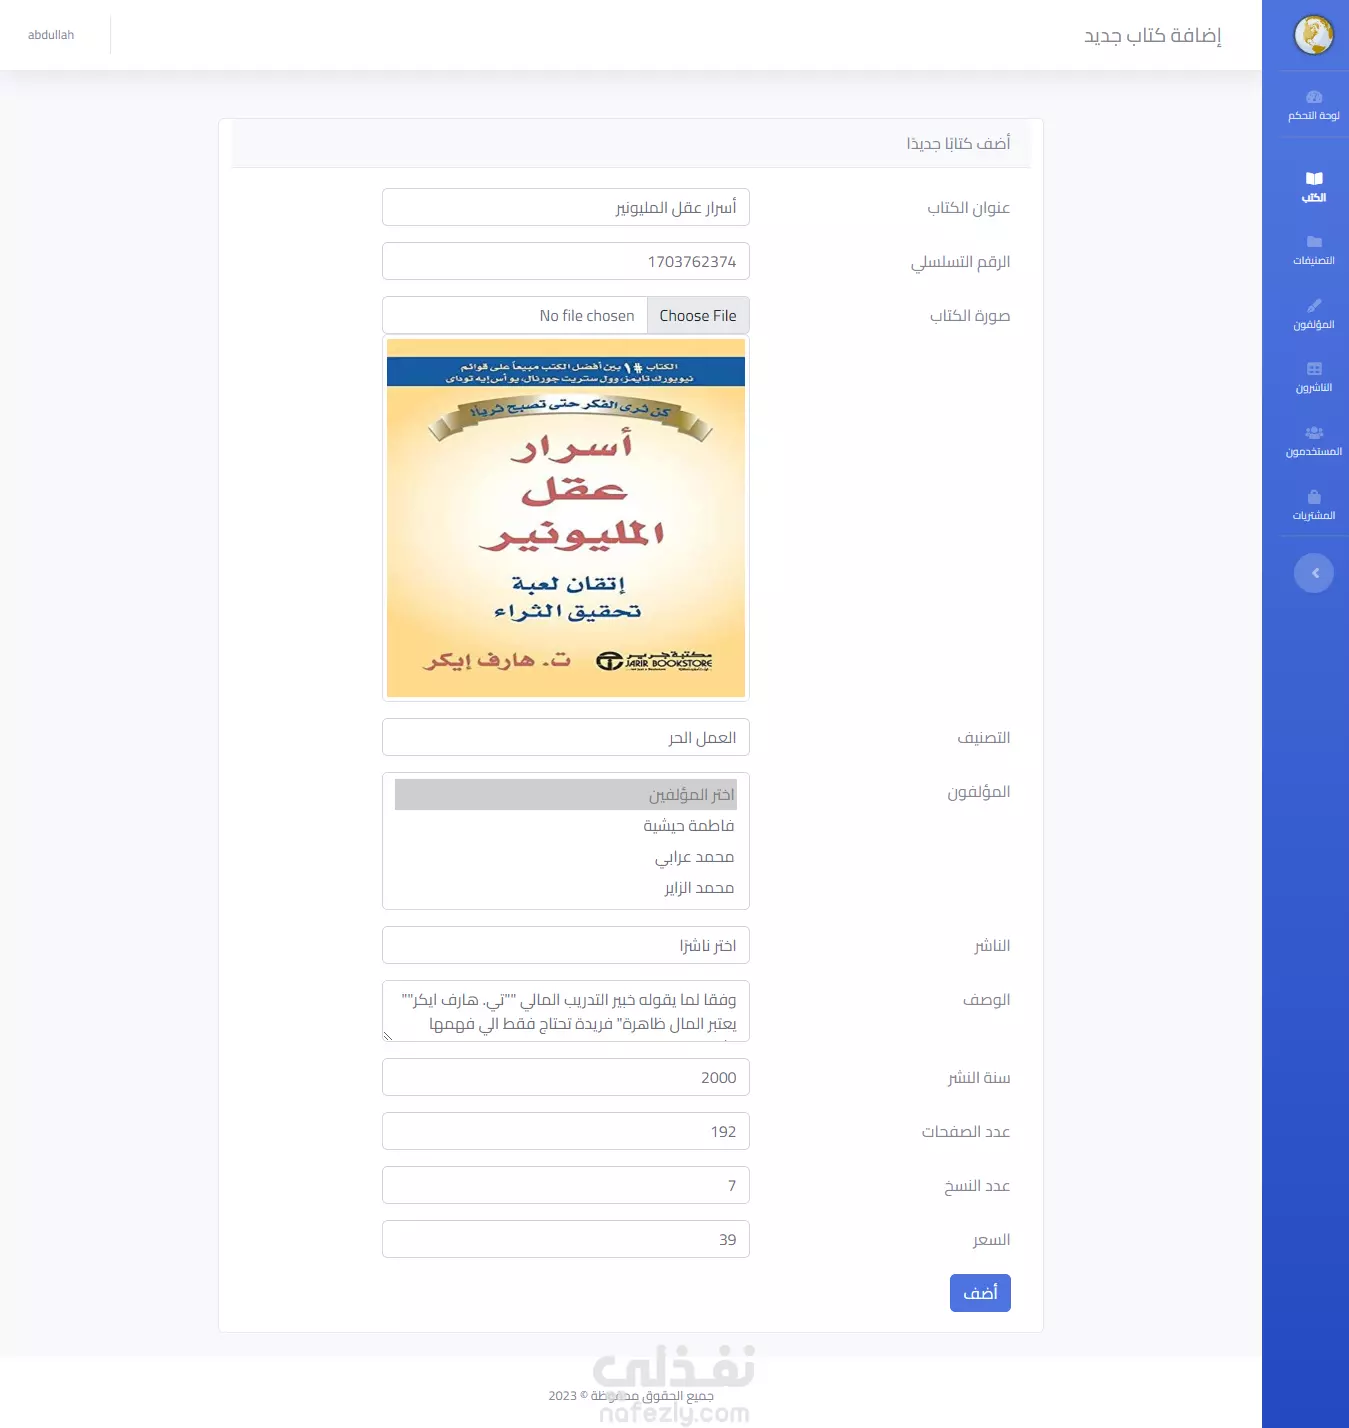Open the category dropdown showing العمل الحر
1349x1428 pixels.
click(566, 737)
